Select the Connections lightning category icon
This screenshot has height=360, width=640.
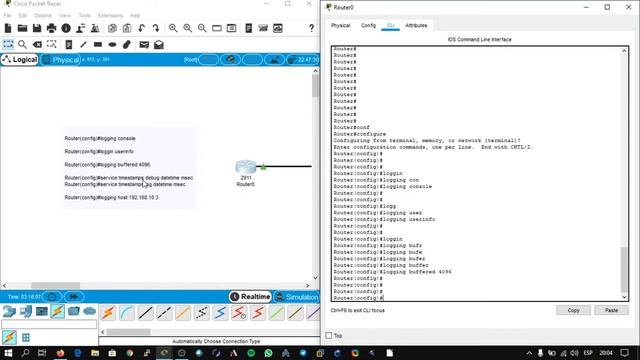coord(58,311)
